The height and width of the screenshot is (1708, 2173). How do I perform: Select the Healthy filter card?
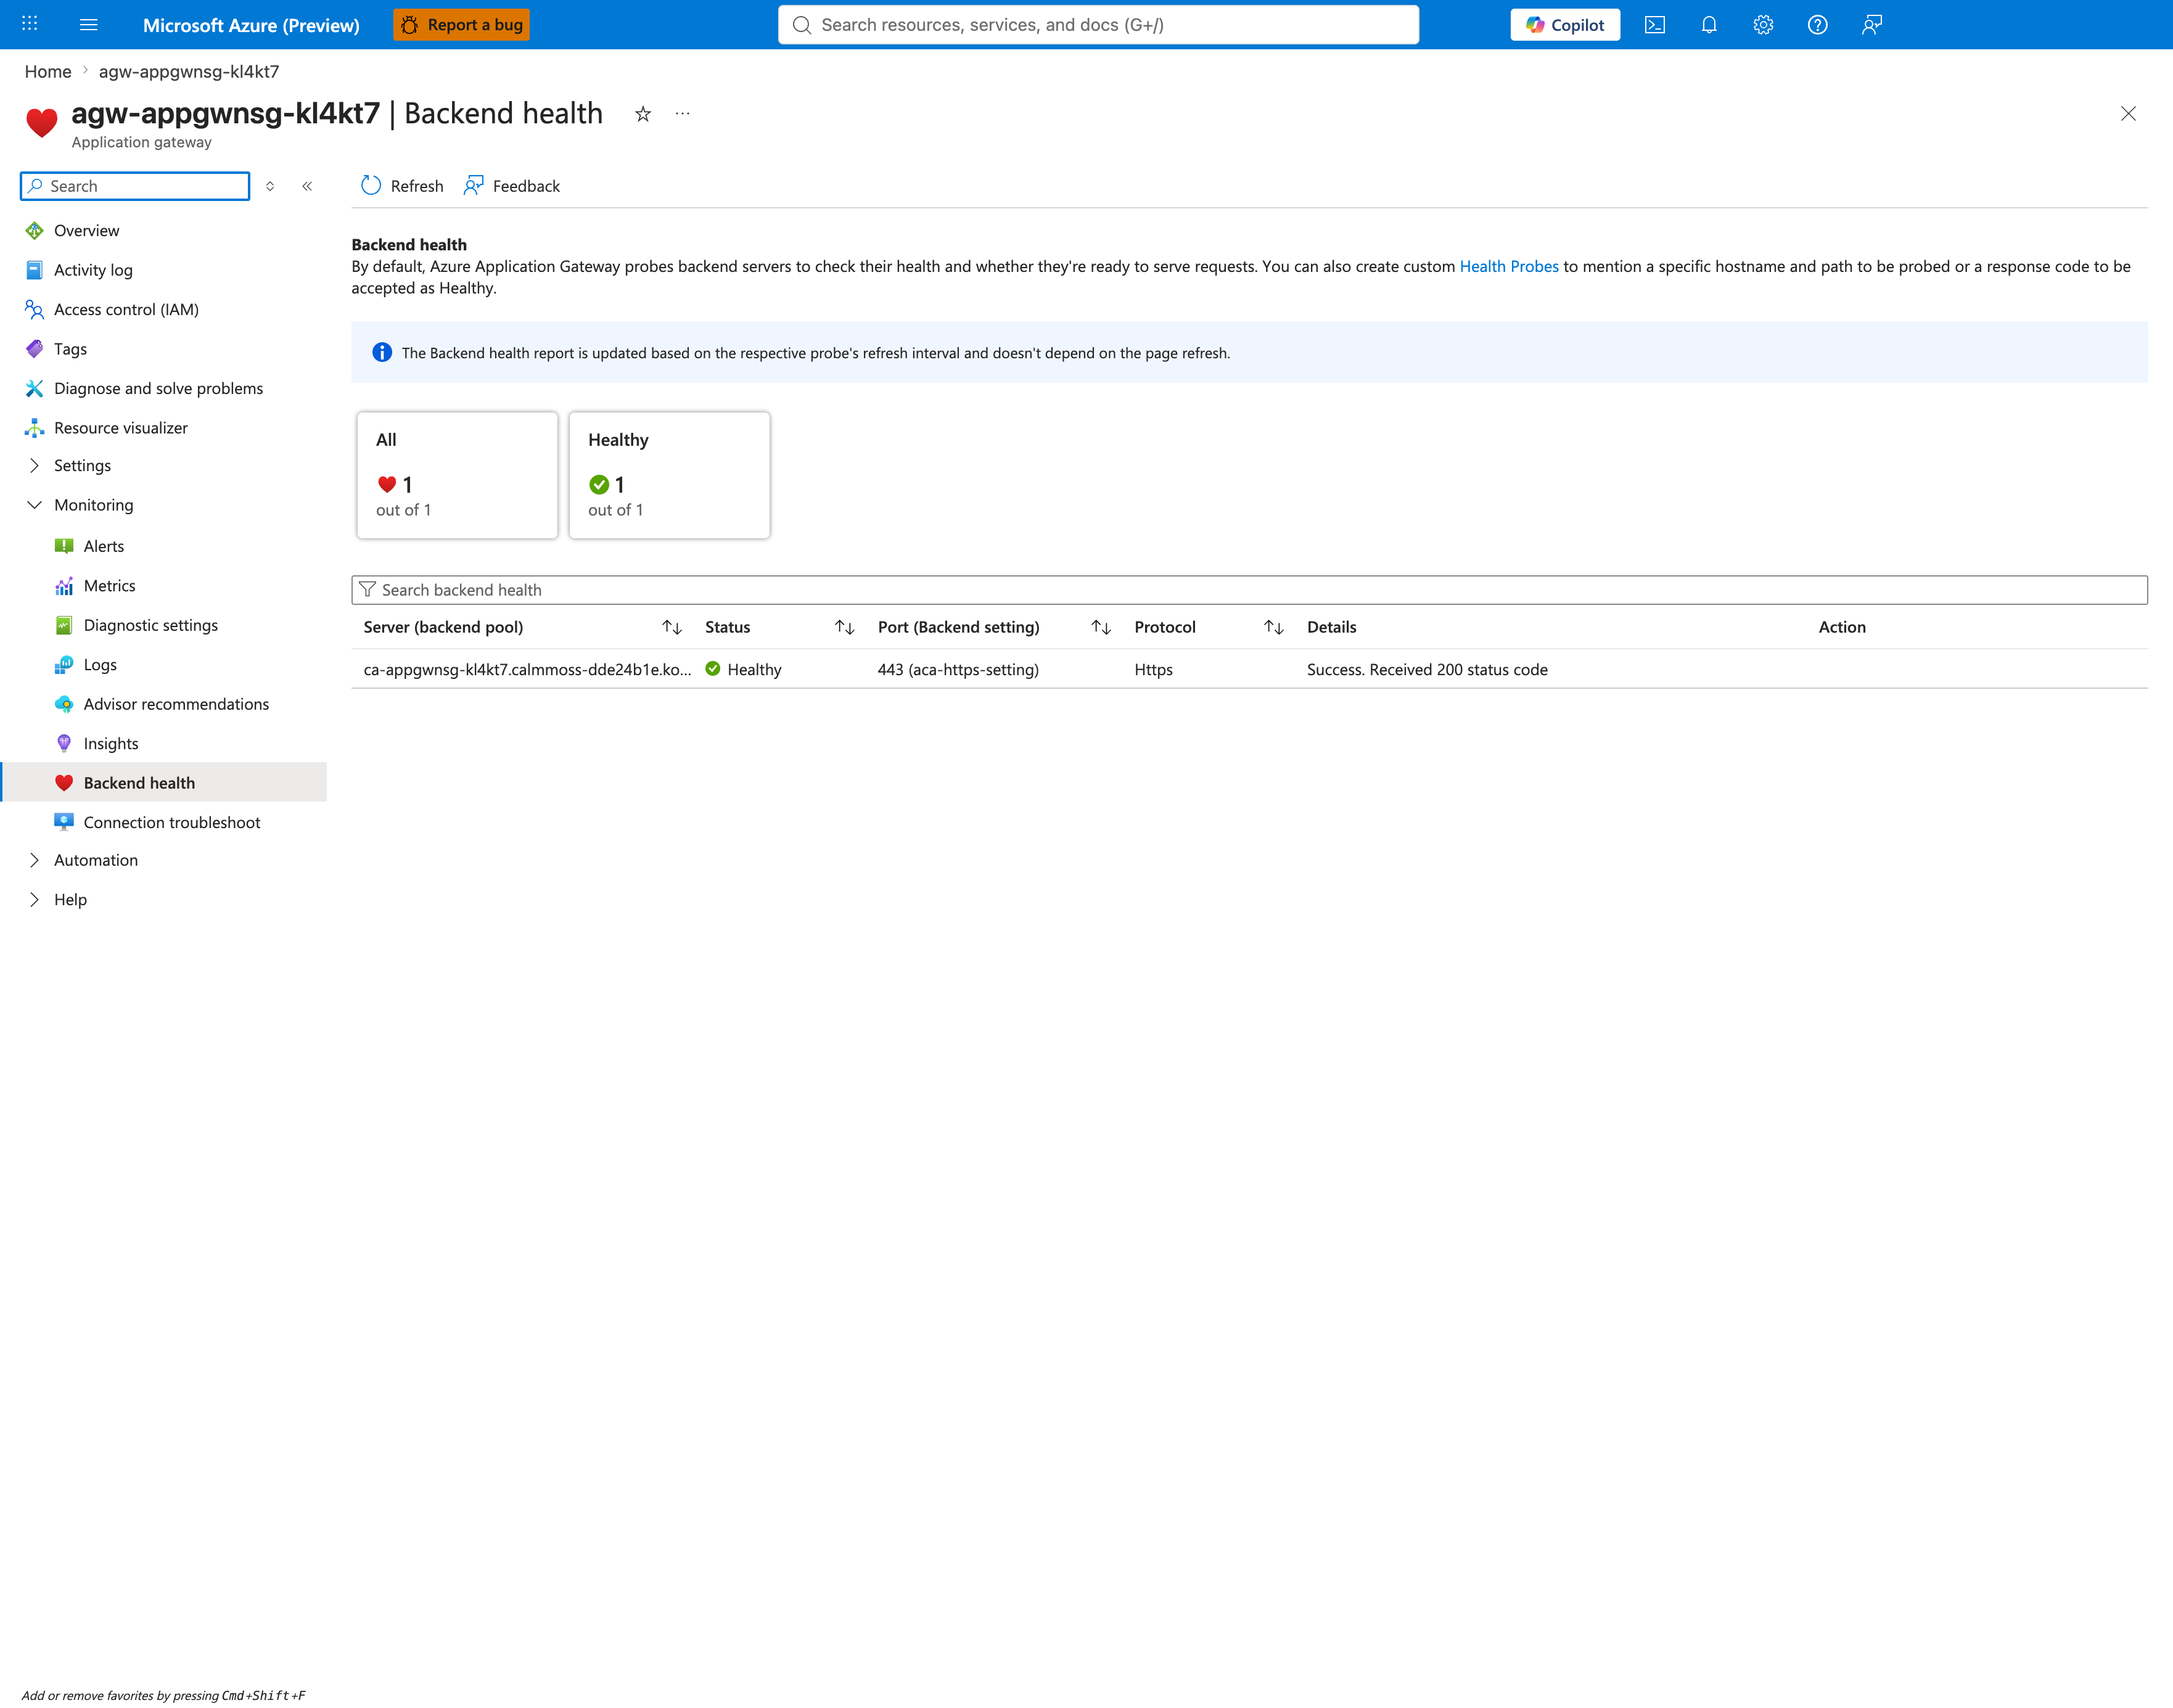pos(669,475)
